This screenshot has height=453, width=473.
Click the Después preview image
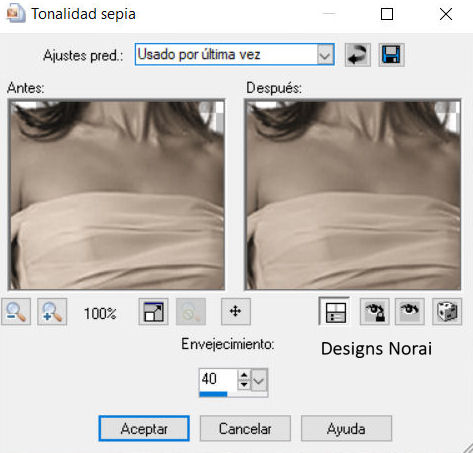(353, 194)
